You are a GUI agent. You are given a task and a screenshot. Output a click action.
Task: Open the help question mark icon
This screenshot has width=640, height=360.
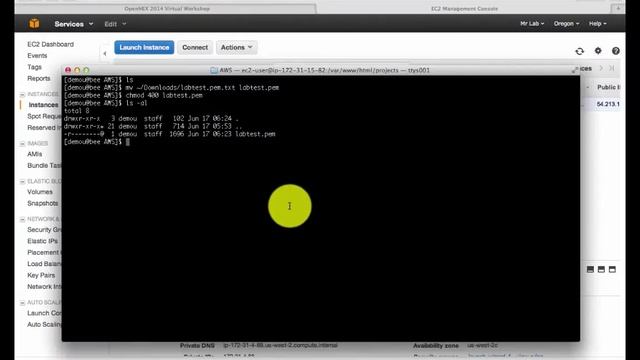click(x=616, y=51)
